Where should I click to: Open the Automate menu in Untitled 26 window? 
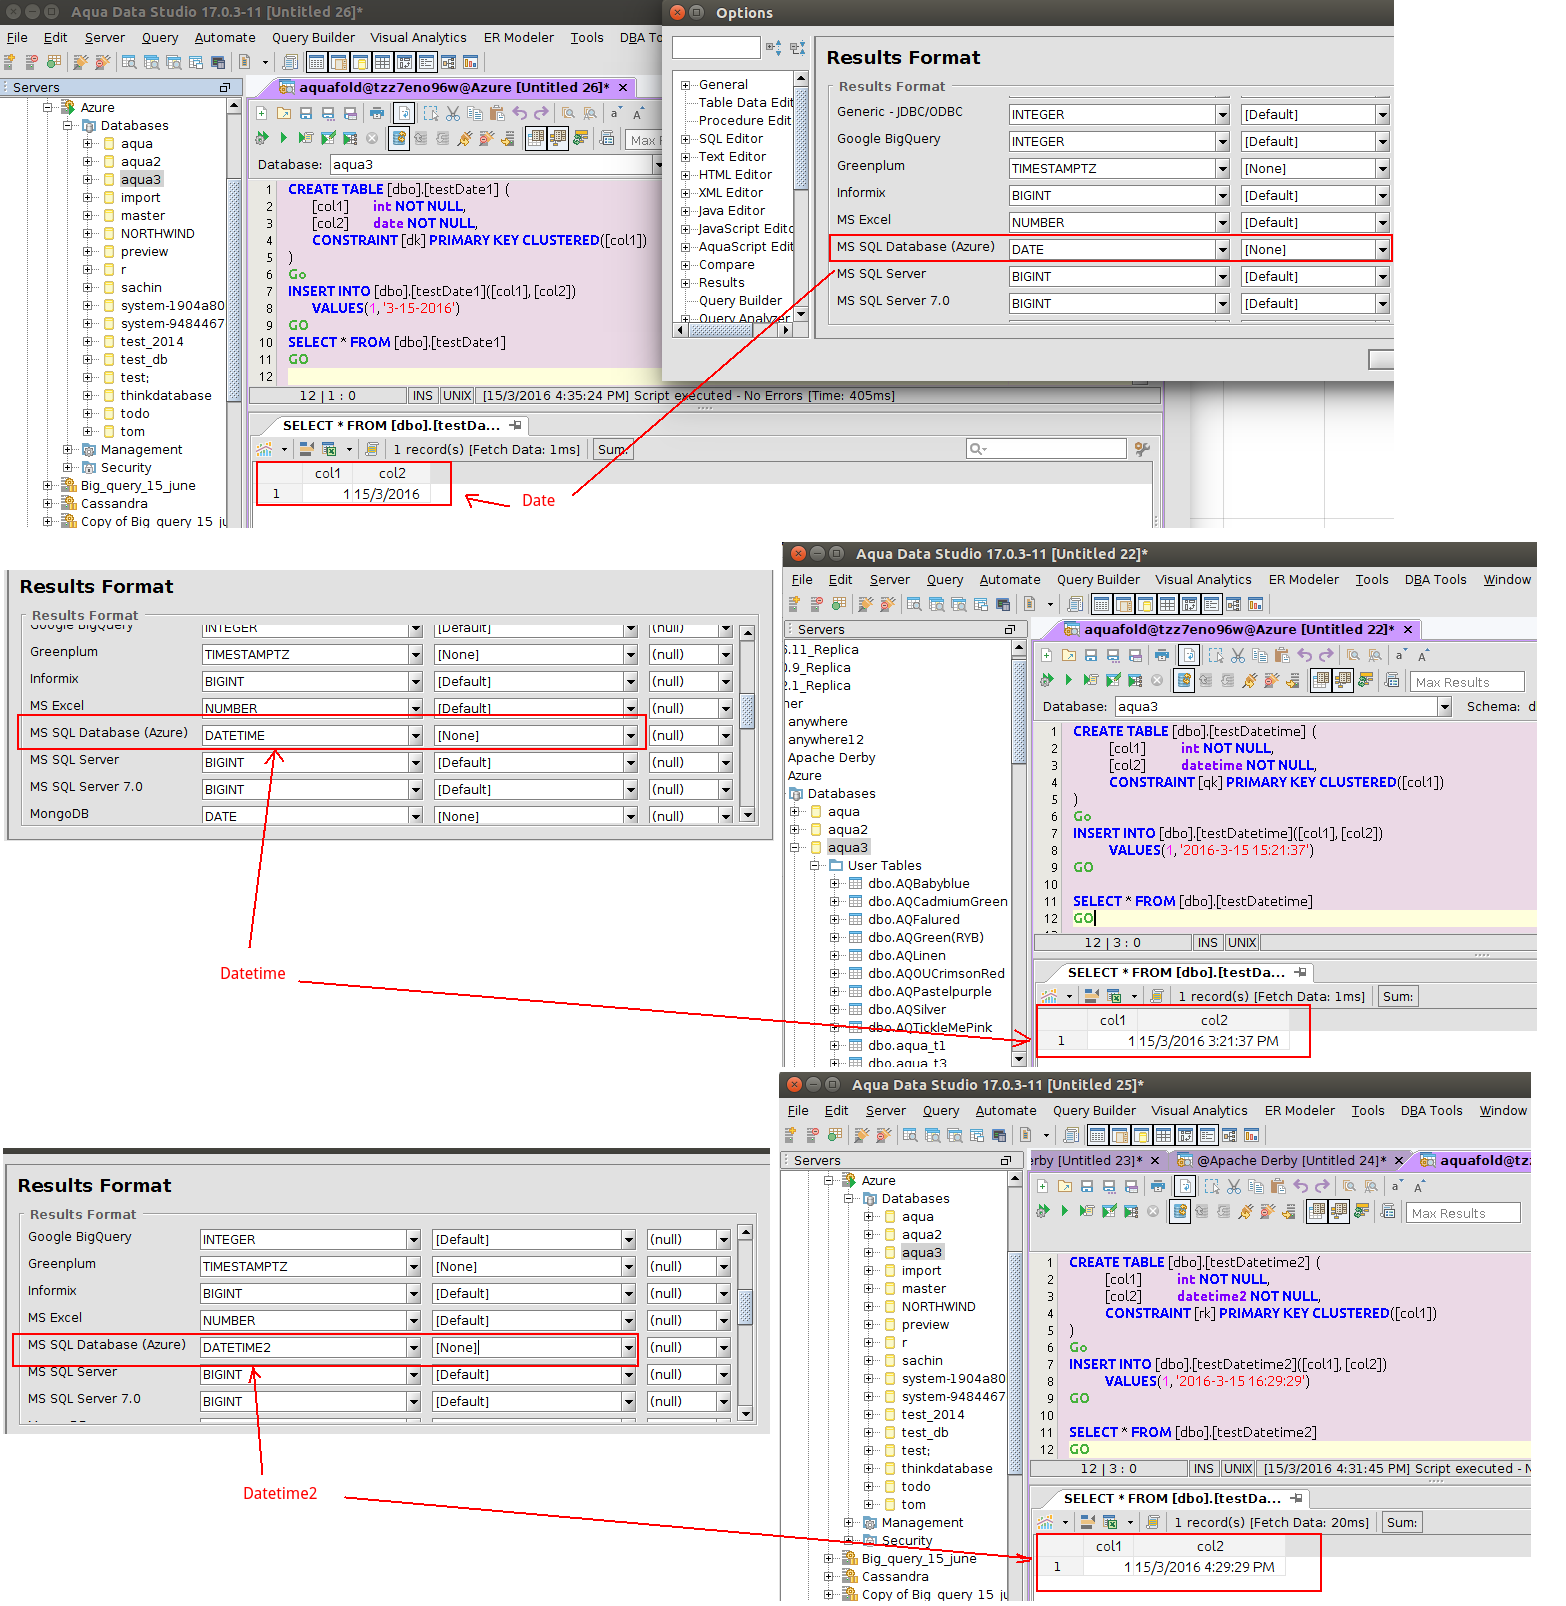[225, 38]
